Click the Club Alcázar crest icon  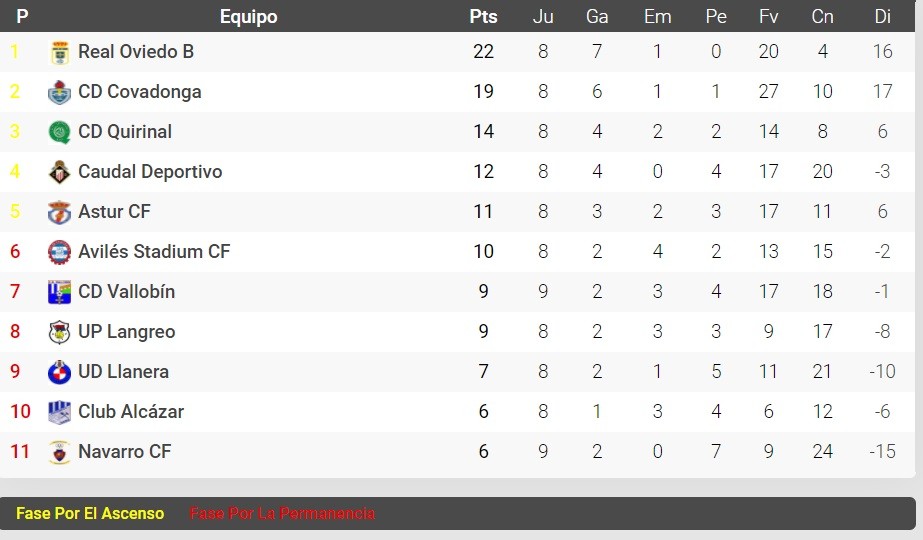(59, 413)
